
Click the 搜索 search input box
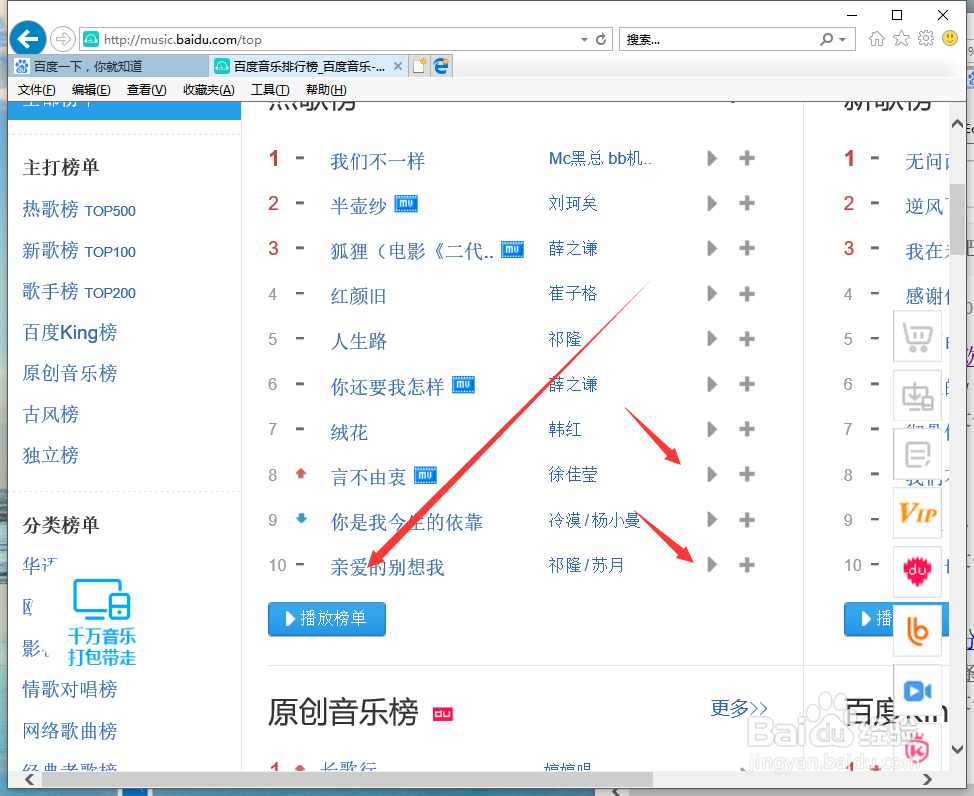[x=717, y=40]
